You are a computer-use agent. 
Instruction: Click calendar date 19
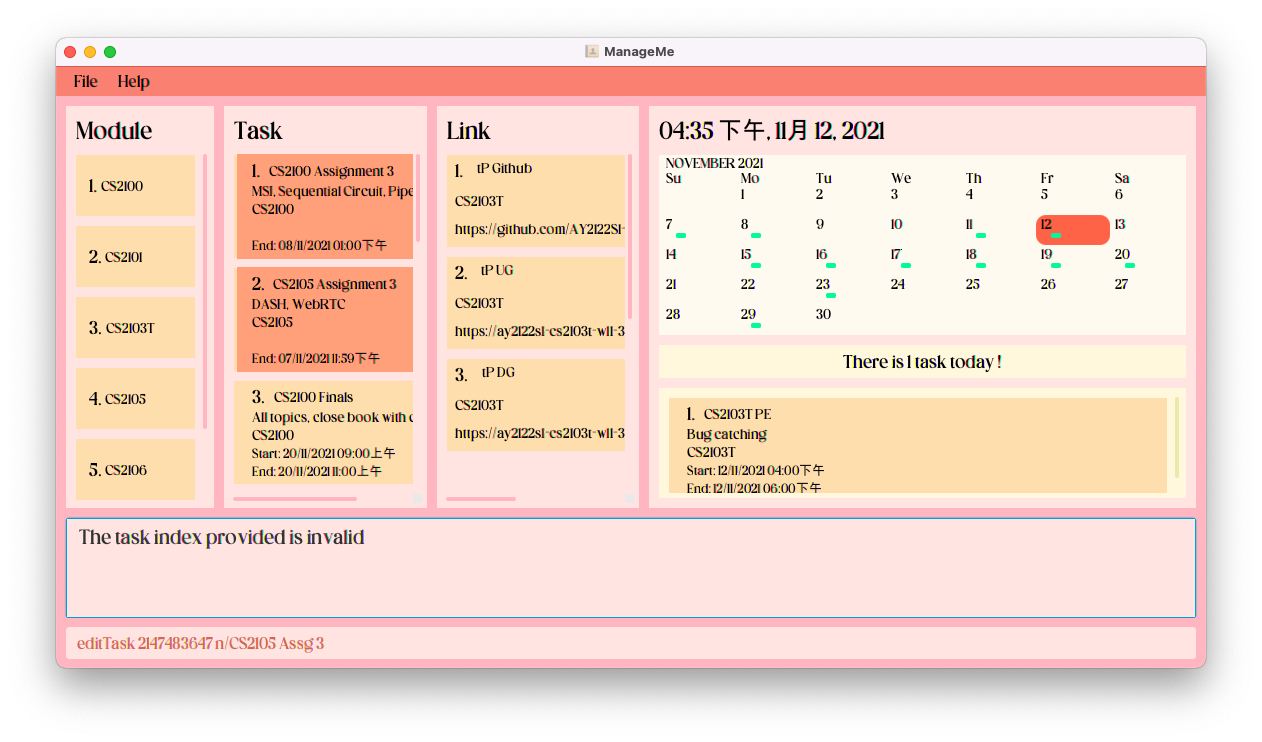[1046, 254]
